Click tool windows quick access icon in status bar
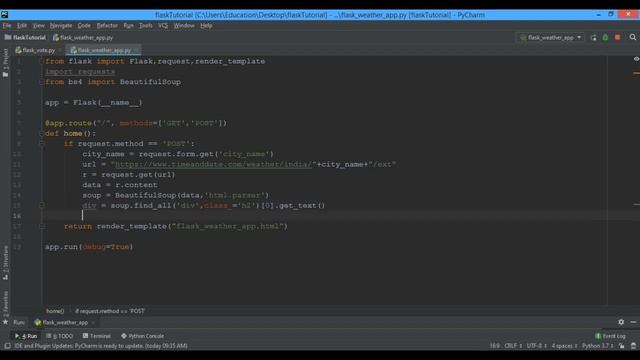This screenshot has width=640, height=360. [x=7, y=346]
